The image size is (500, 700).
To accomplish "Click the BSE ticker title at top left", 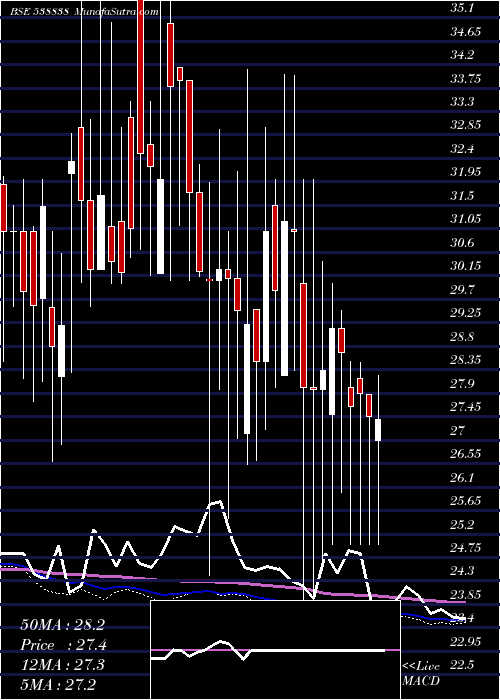I will (85, 12).
